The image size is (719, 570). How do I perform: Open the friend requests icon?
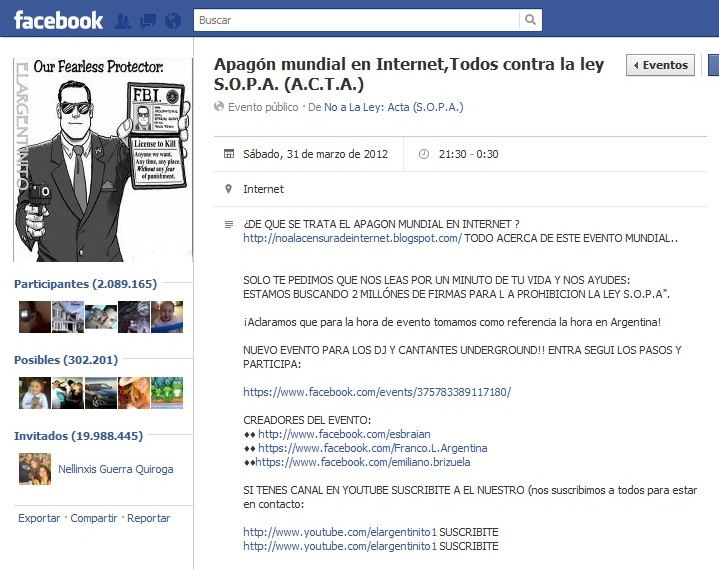click(x=122, y=21)
